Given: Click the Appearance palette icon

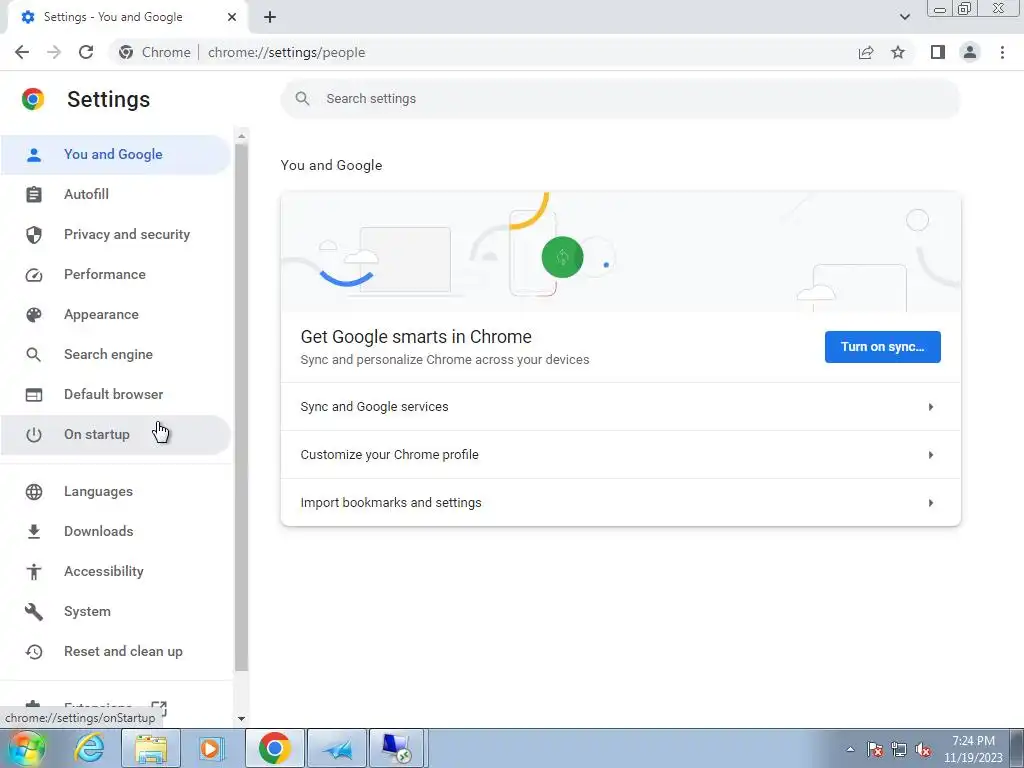Looking at the screenshot, I should 33,315.
